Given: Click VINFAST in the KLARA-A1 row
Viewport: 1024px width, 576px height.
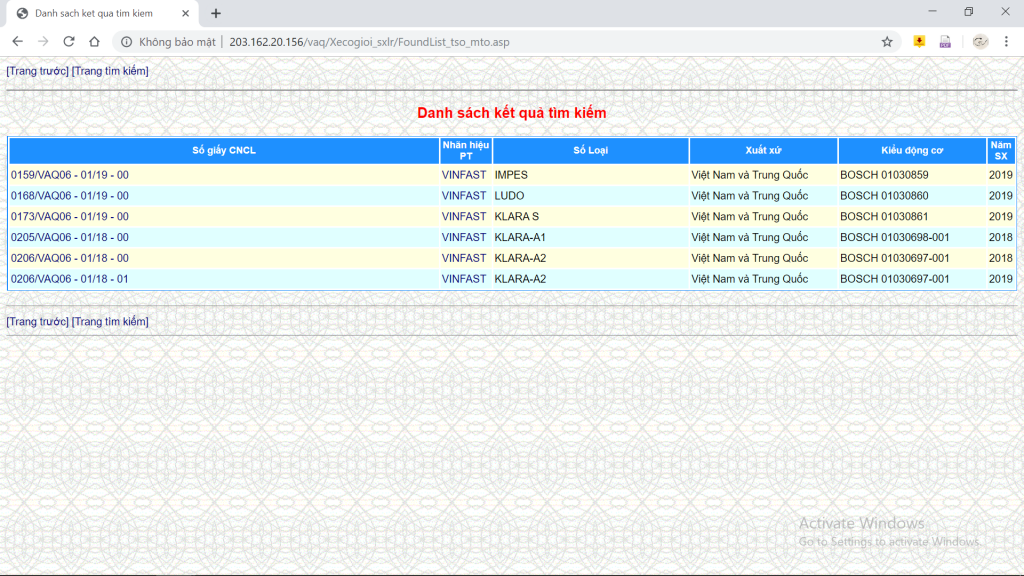Looking at the screenshot, I should [464, 238].
